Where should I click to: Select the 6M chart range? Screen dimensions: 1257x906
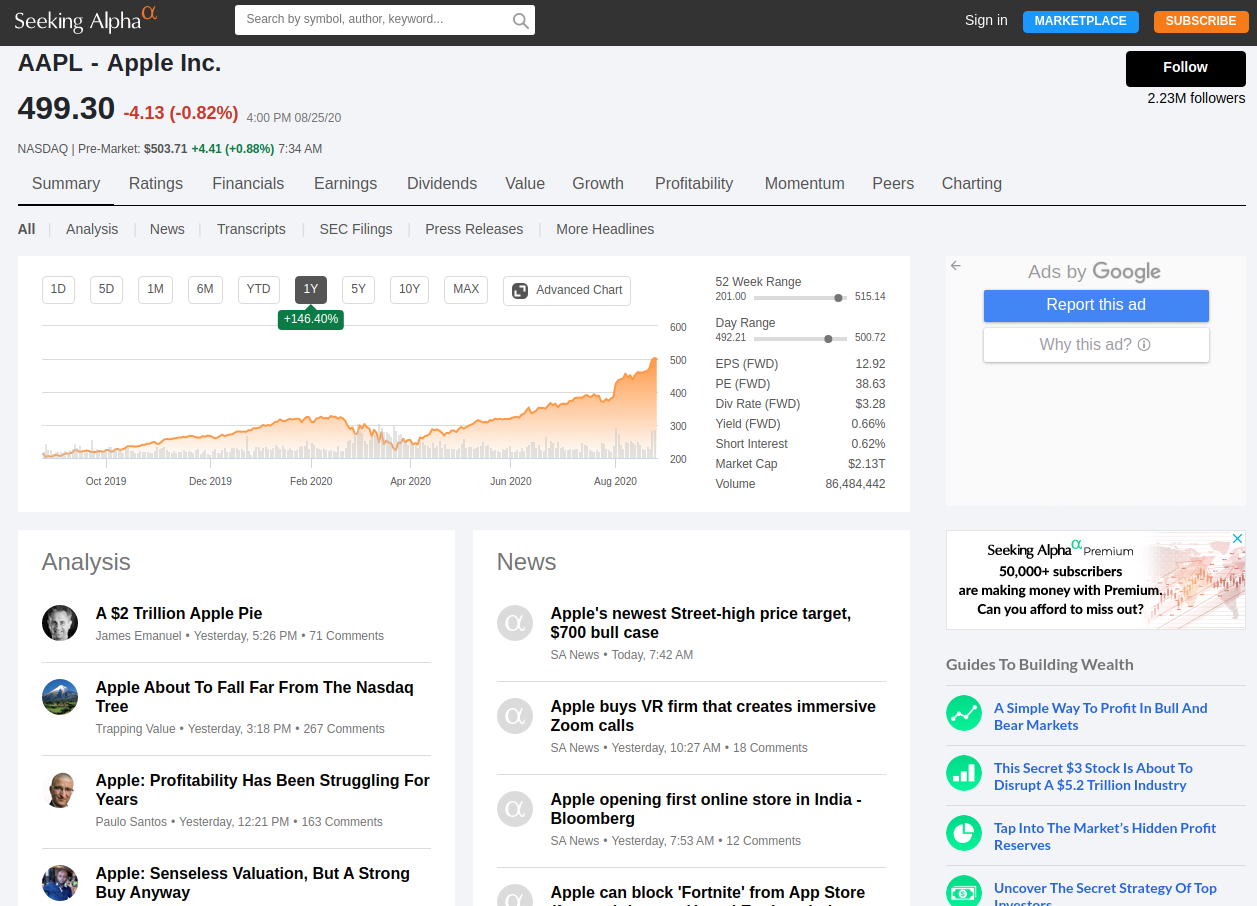[x=205, y=290]
